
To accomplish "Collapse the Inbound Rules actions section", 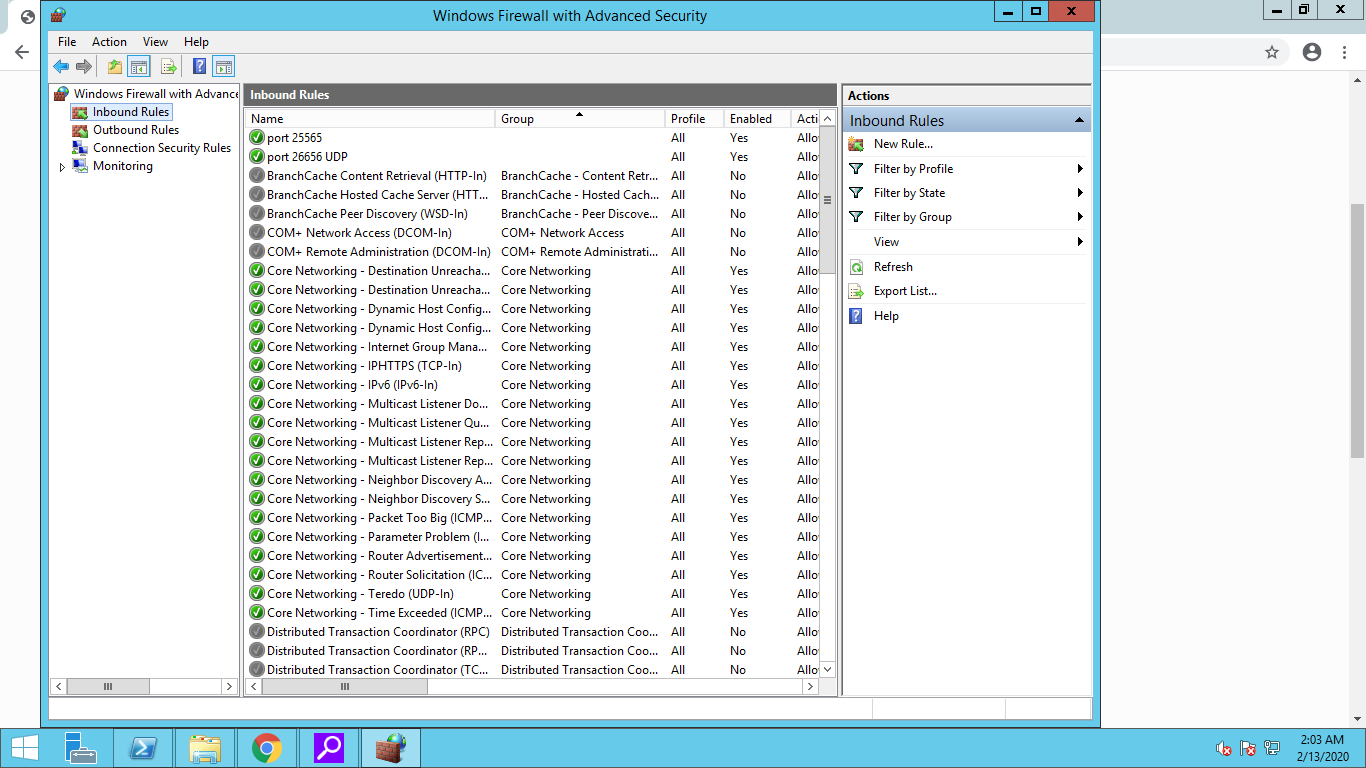I will (1079, 121).
